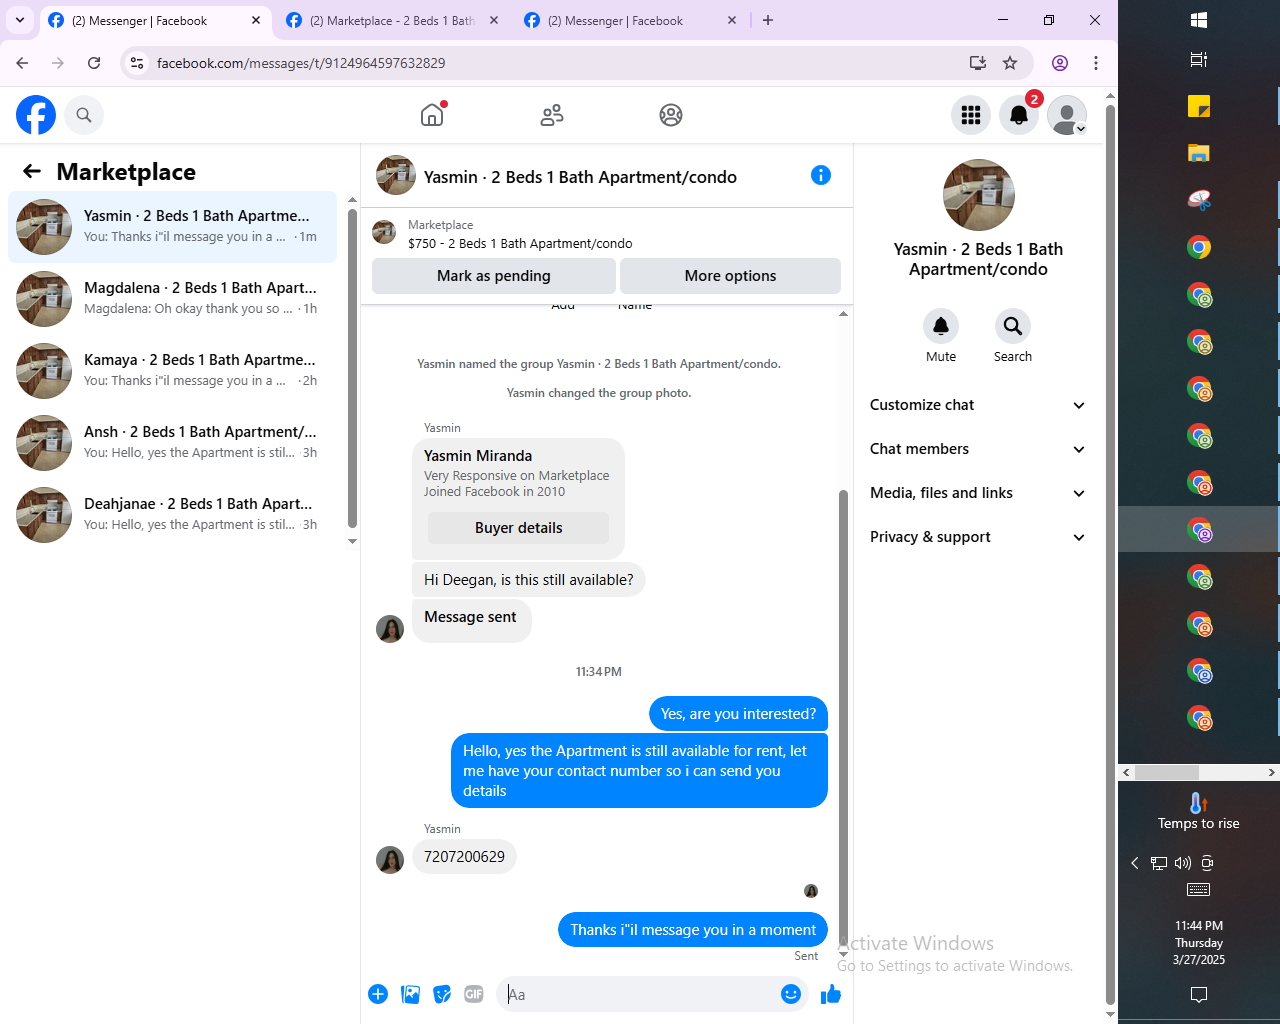Attach a file using the photo icon

click(x=410, y=994)
